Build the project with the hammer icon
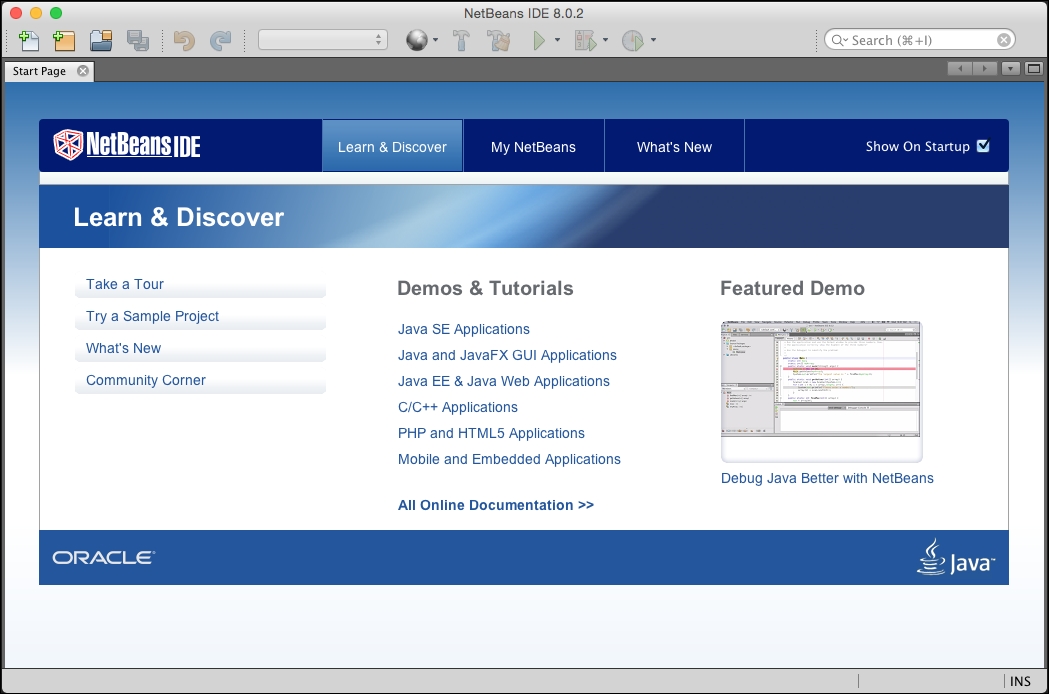Image resolution: width=1049 pixels, height=694 pixels. click(x=462, y=39)
